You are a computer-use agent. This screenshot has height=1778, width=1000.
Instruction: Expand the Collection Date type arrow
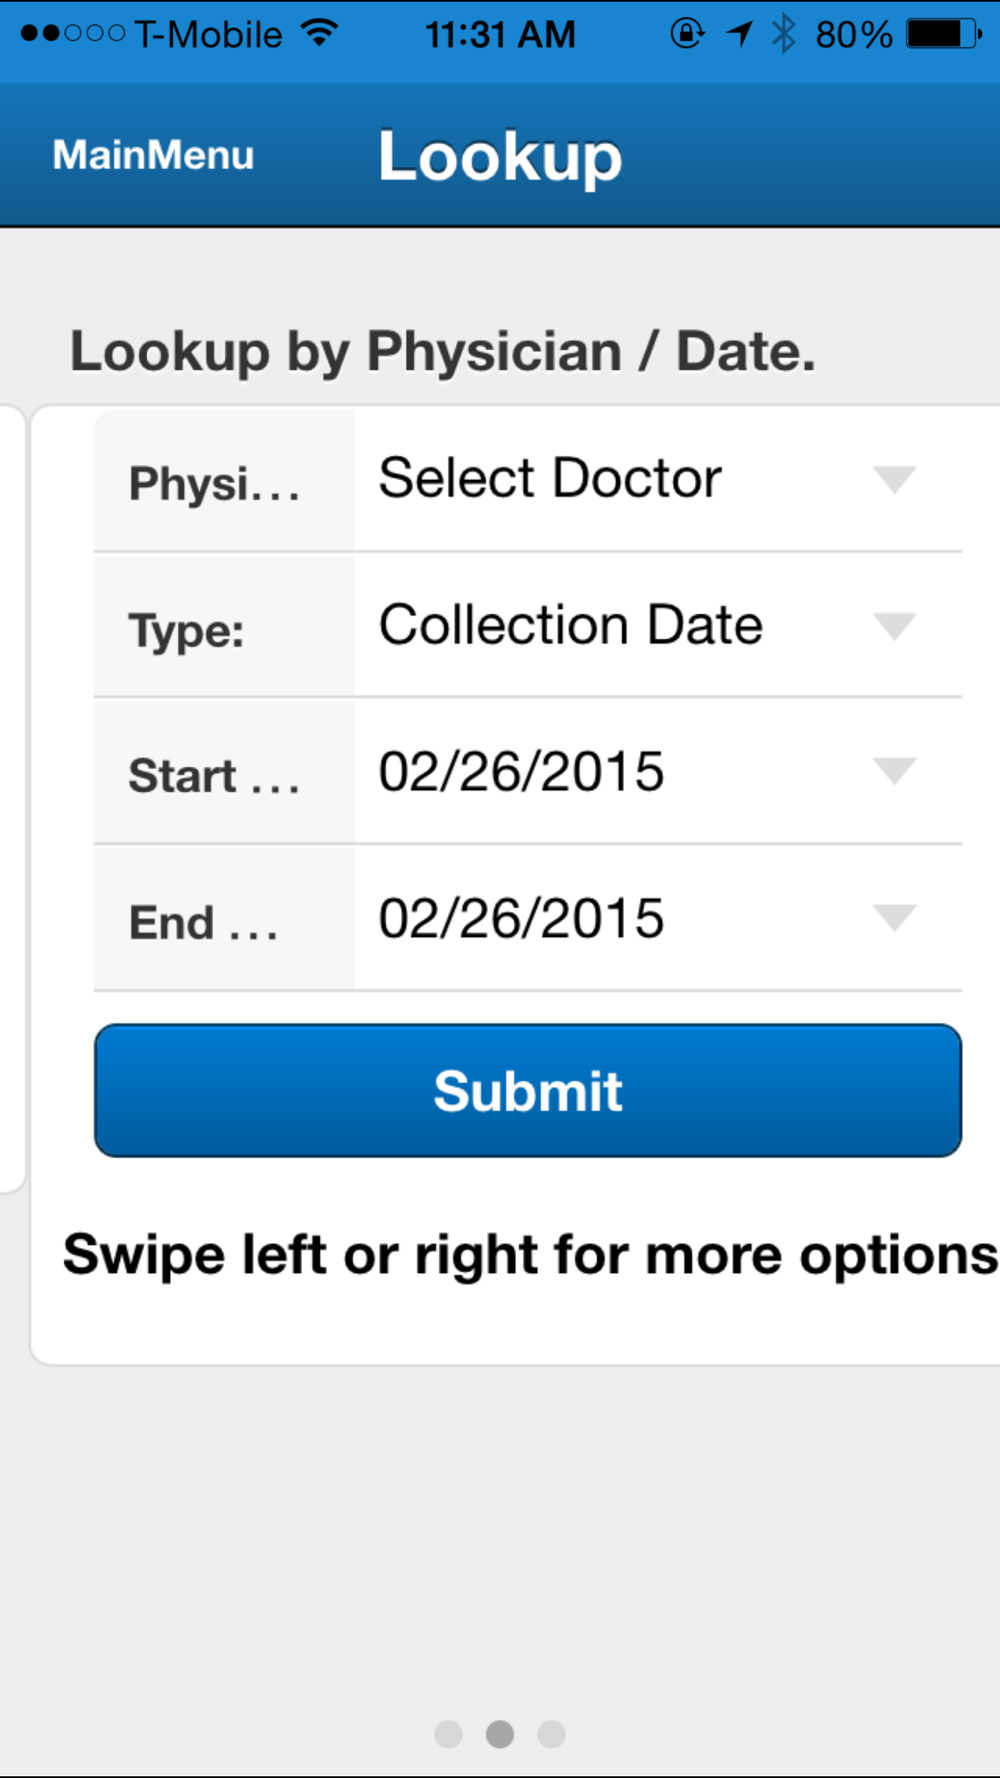[894, 626]
